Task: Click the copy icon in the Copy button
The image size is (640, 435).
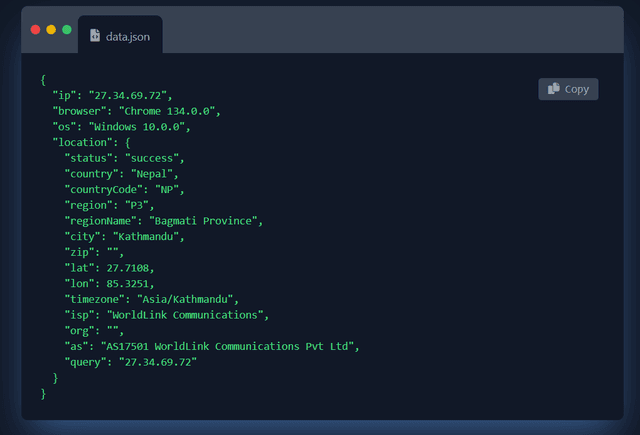Action: click(x=553, y=89)
